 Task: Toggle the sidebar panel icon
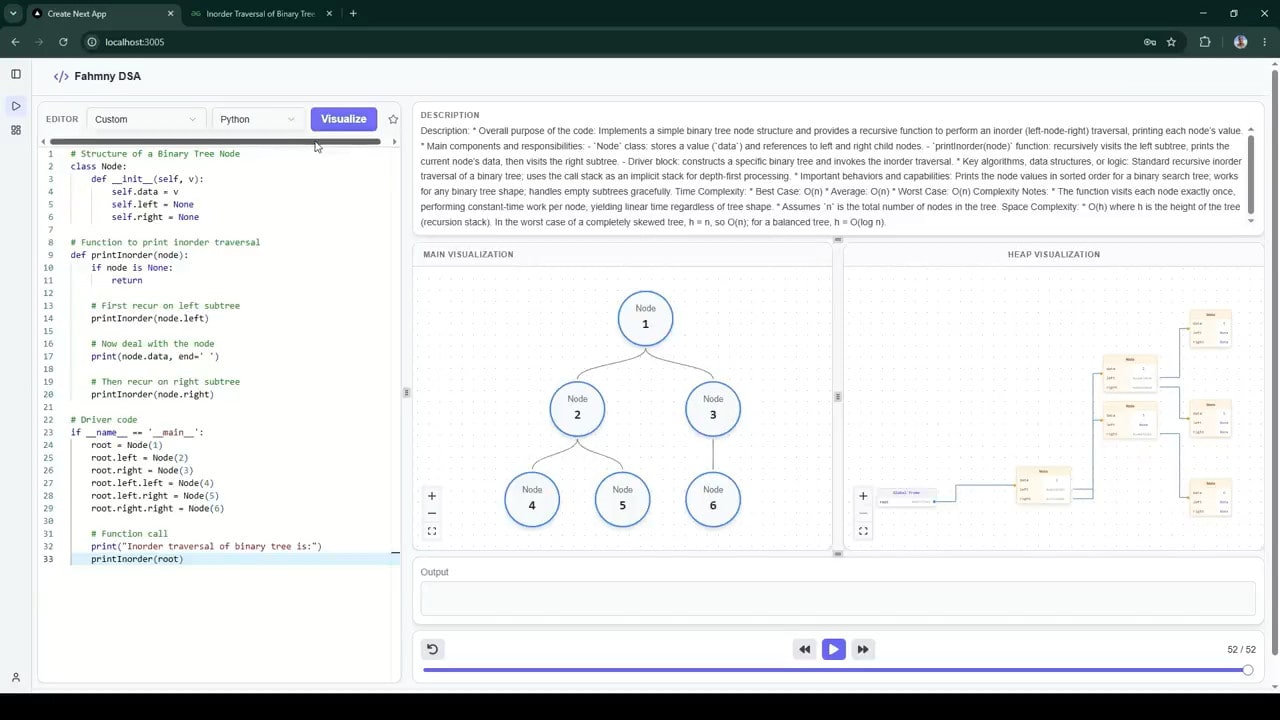(x=15, y=74)
